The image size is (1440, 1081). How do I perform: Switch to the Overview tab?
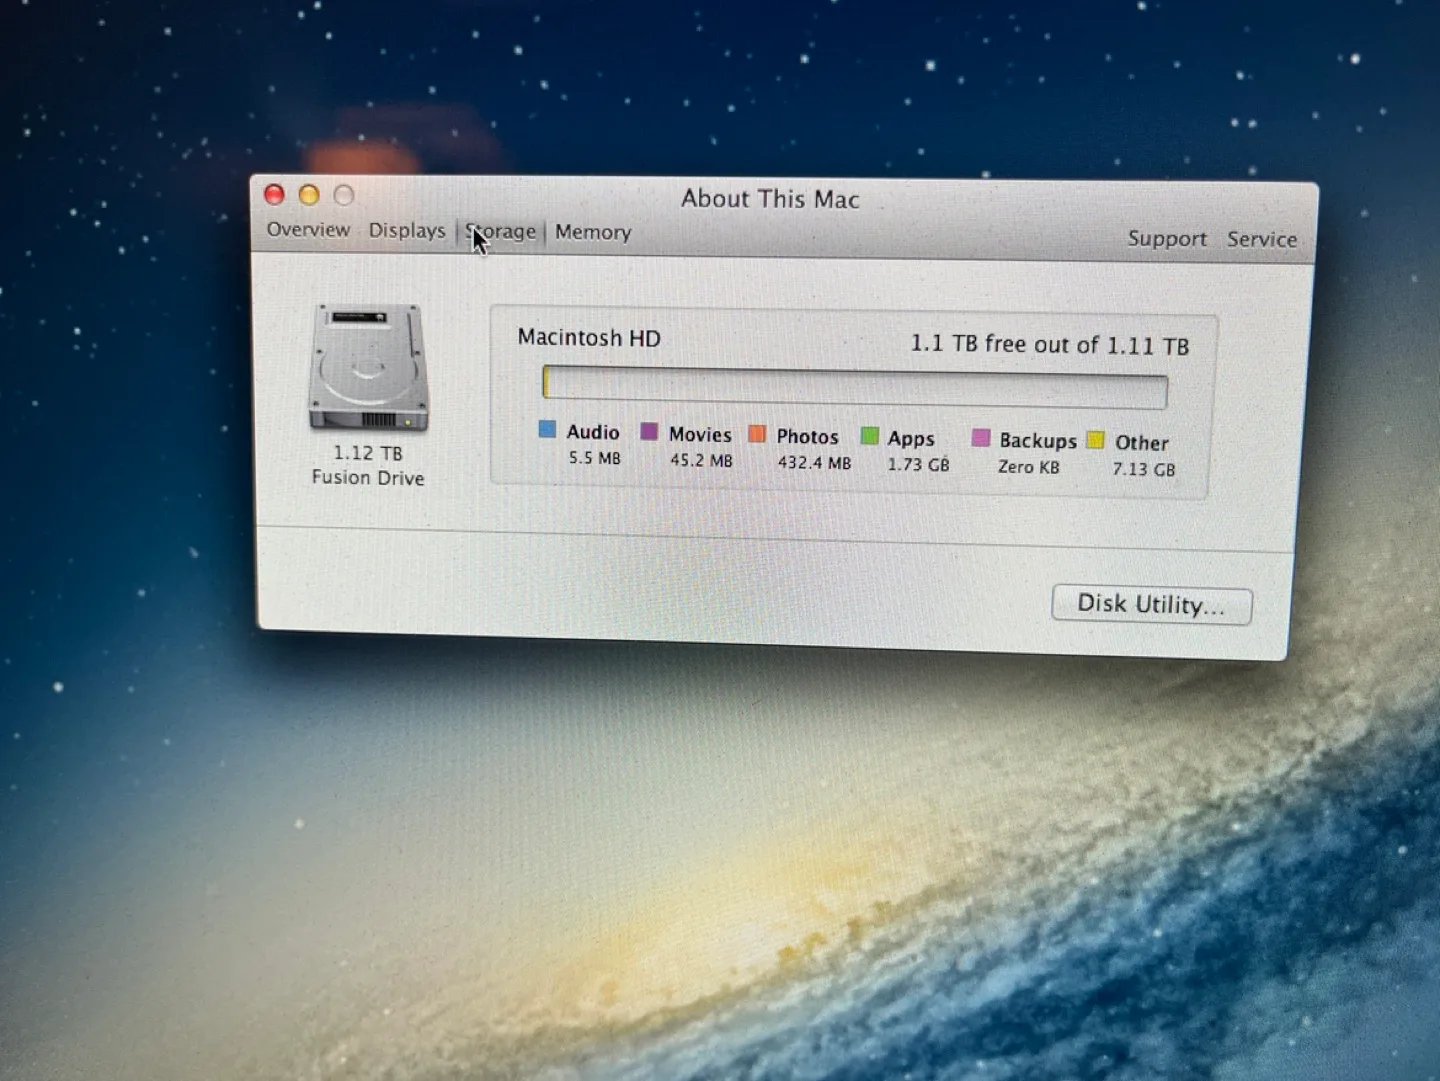307,230
